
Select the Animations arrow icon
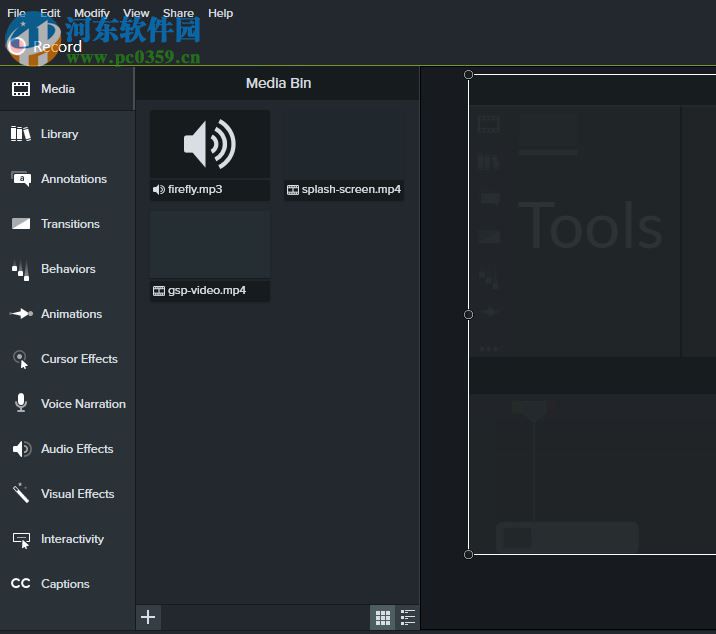coord(21,314)
